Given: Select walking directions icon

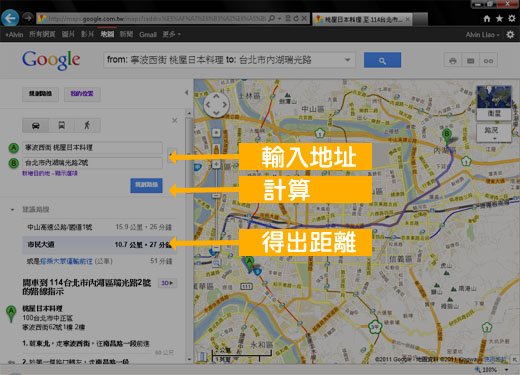Looking at the screenshot, I should 87,126.
